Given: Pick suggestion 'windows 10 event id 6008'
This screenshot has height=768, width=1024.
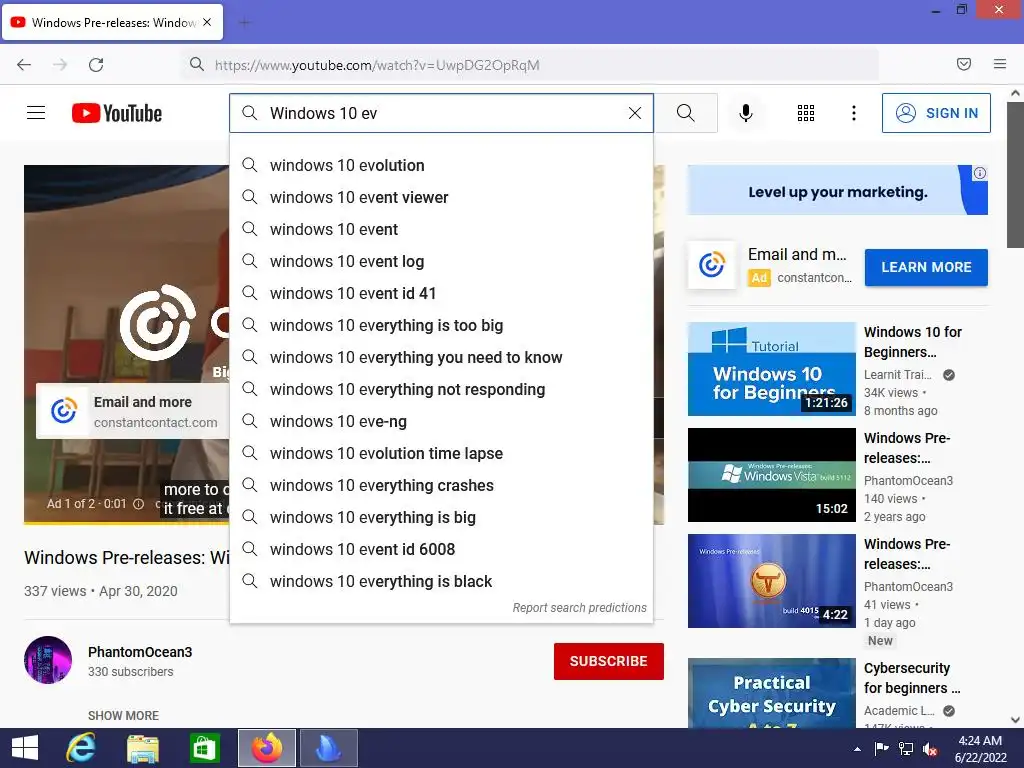Looking at the screenshot, I should click(441, 549).
